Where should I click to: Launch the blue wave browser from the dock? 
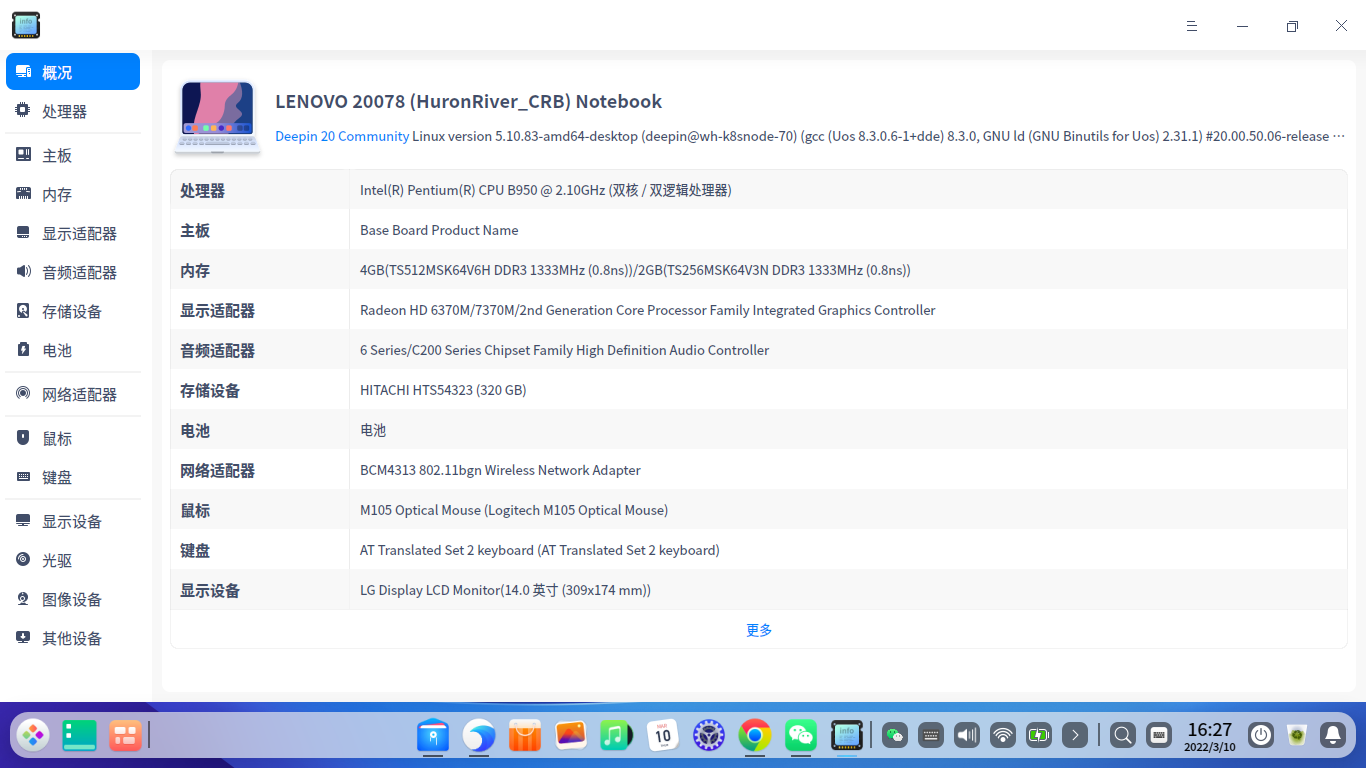click(x=479, y=736)
